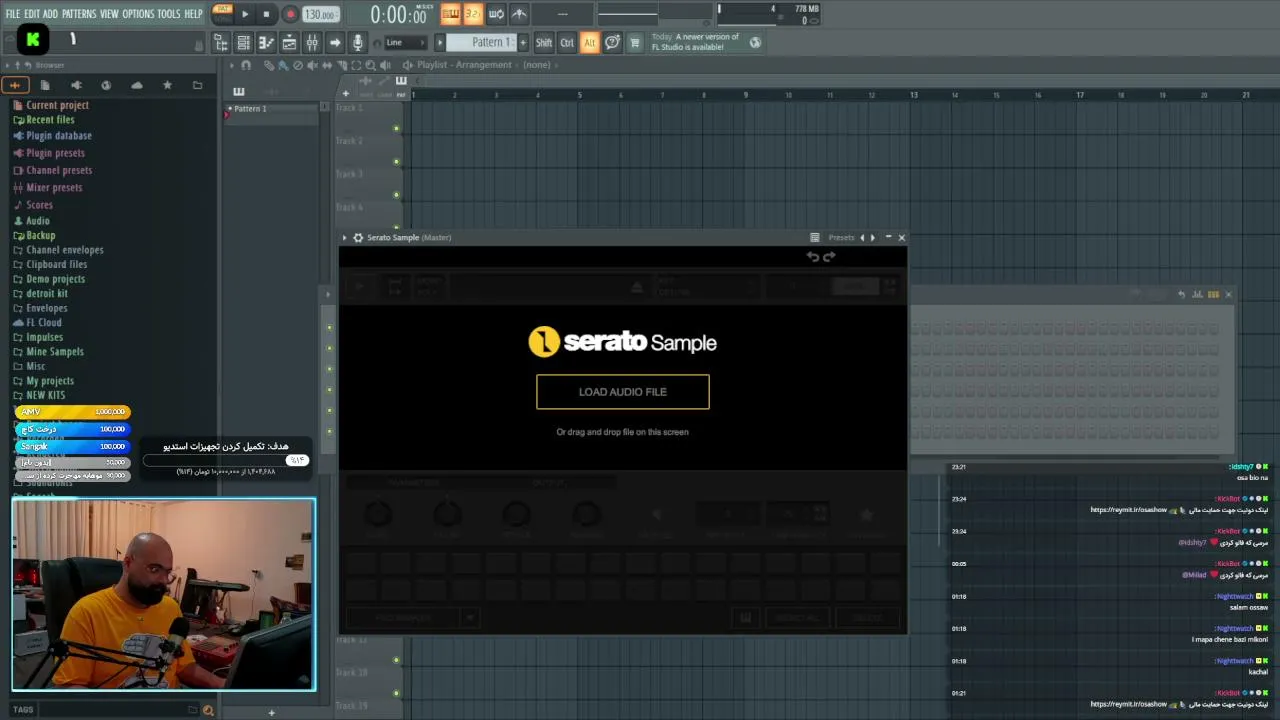The height and width of the screenshot is (720, 1280).
Task: Click the TAGS label in Browser
Action: click(x=23, y=710)
